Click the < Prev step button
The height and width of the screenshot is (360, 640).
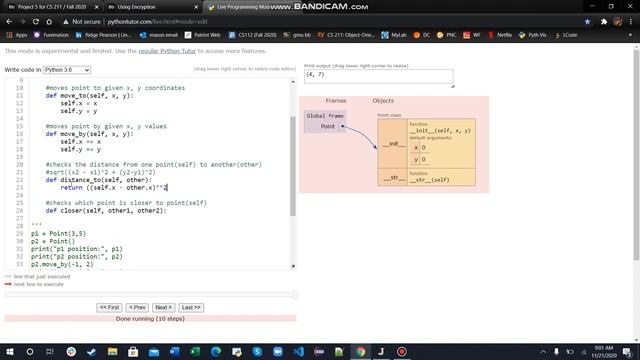(137, 307)
